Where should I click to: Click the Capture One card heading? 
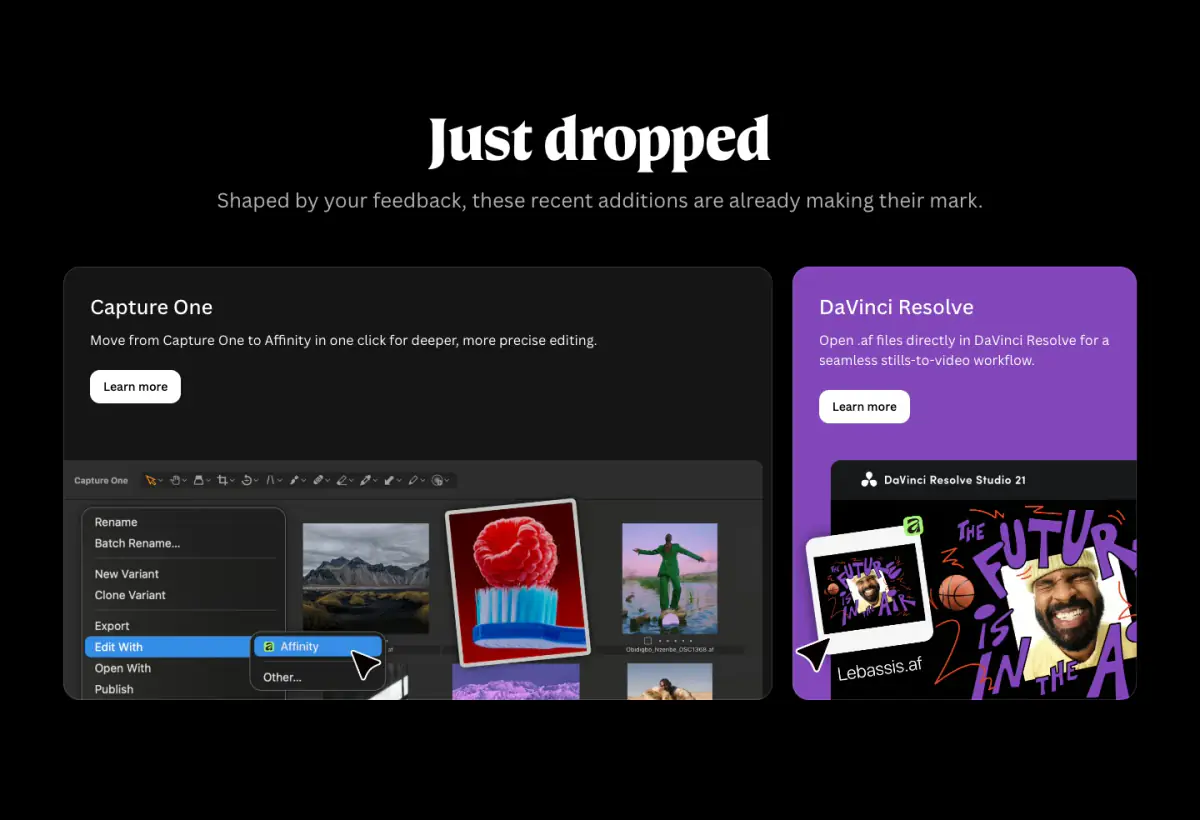coord(151,307)
